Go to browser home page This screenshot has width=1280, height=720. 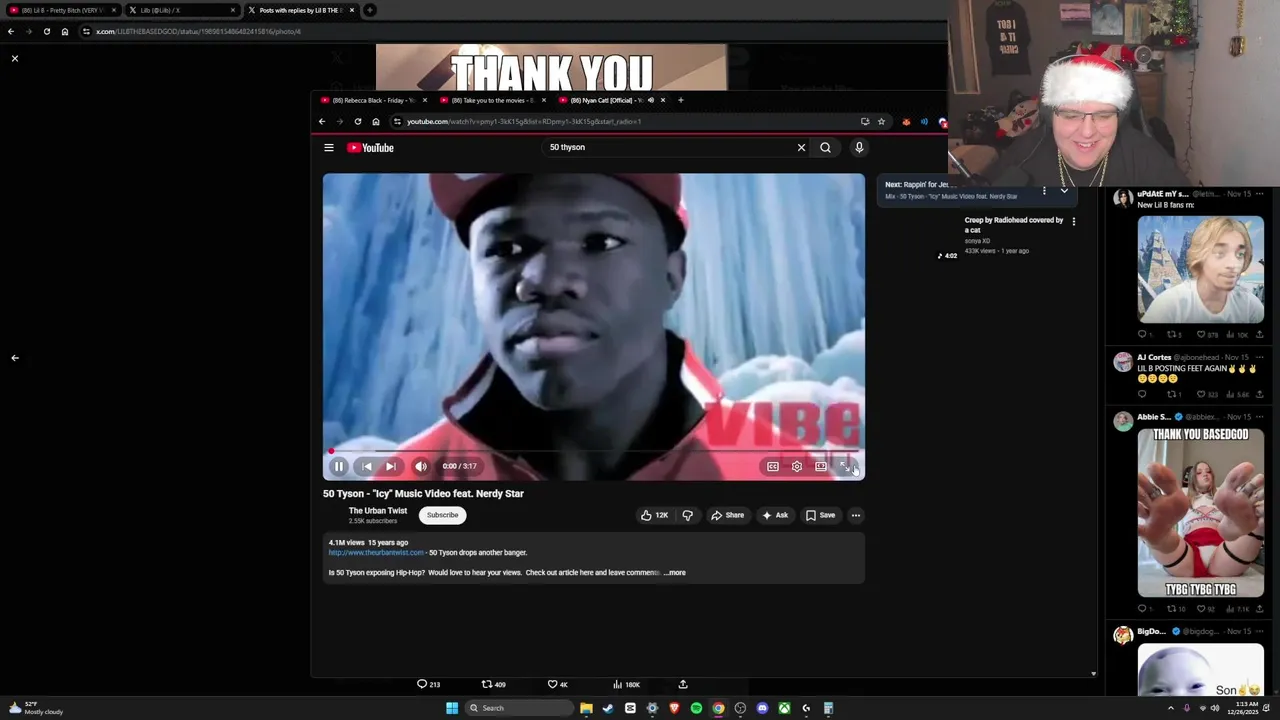(x=65, y=31)
